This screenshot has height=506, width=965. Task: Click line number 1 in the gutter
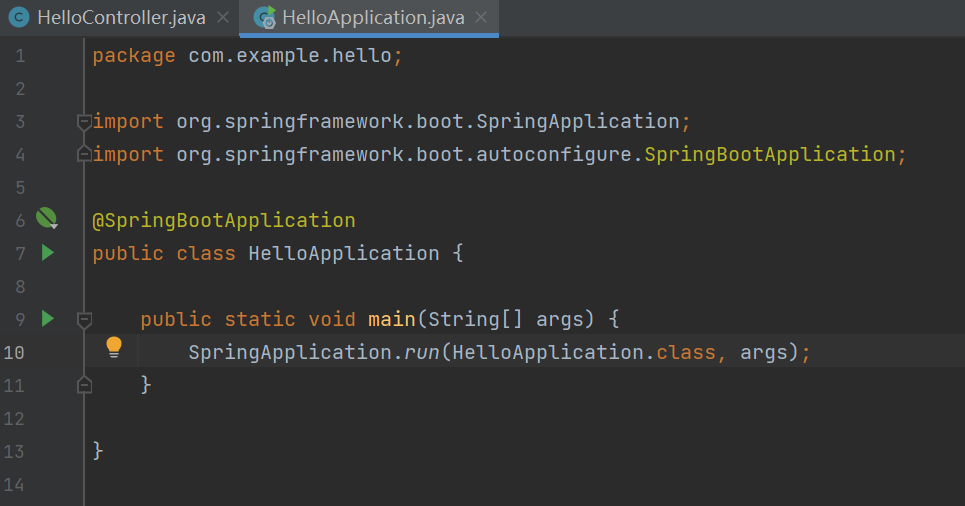pos(20,56)
